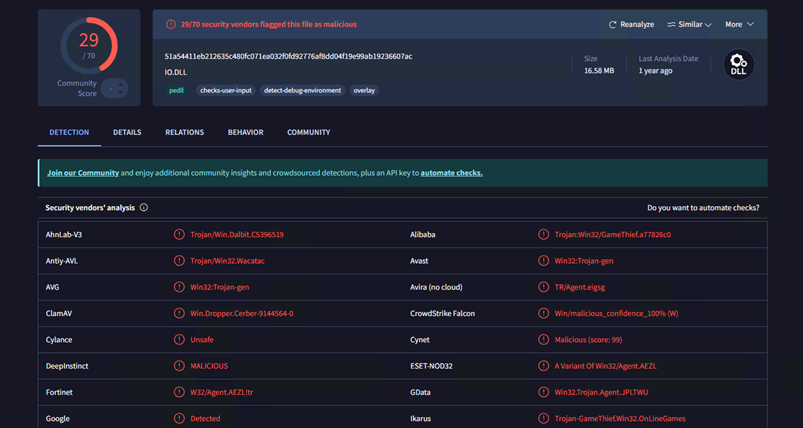
Task: Click the Fortinet warning icon
Action: (x=179, y=392)
